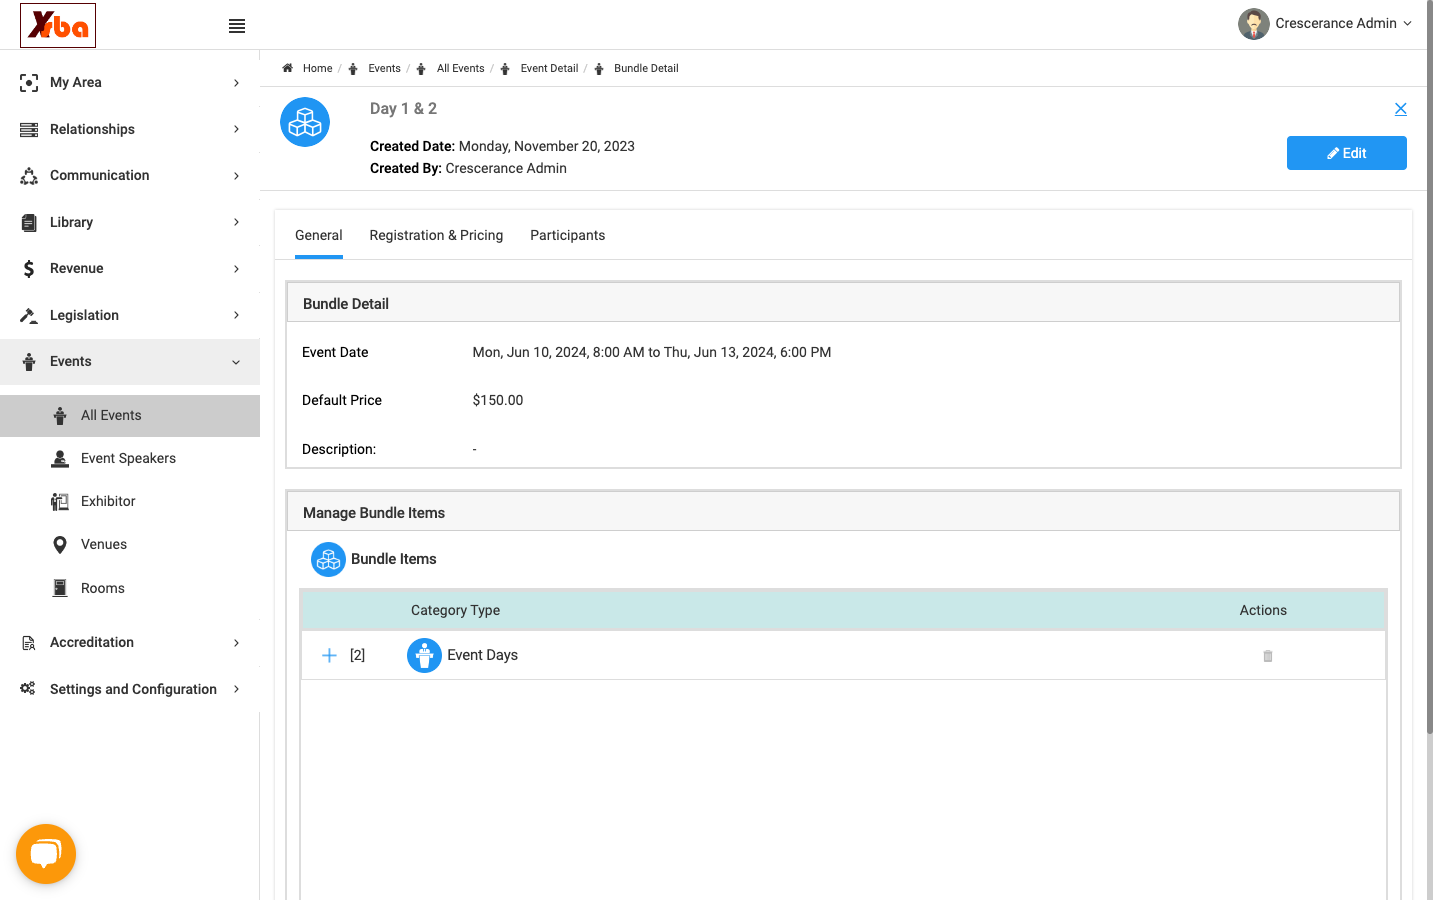Toggle the hamburger sidebar menu
This screenshot has width=1433, height=900.
[x=237, y=26]
